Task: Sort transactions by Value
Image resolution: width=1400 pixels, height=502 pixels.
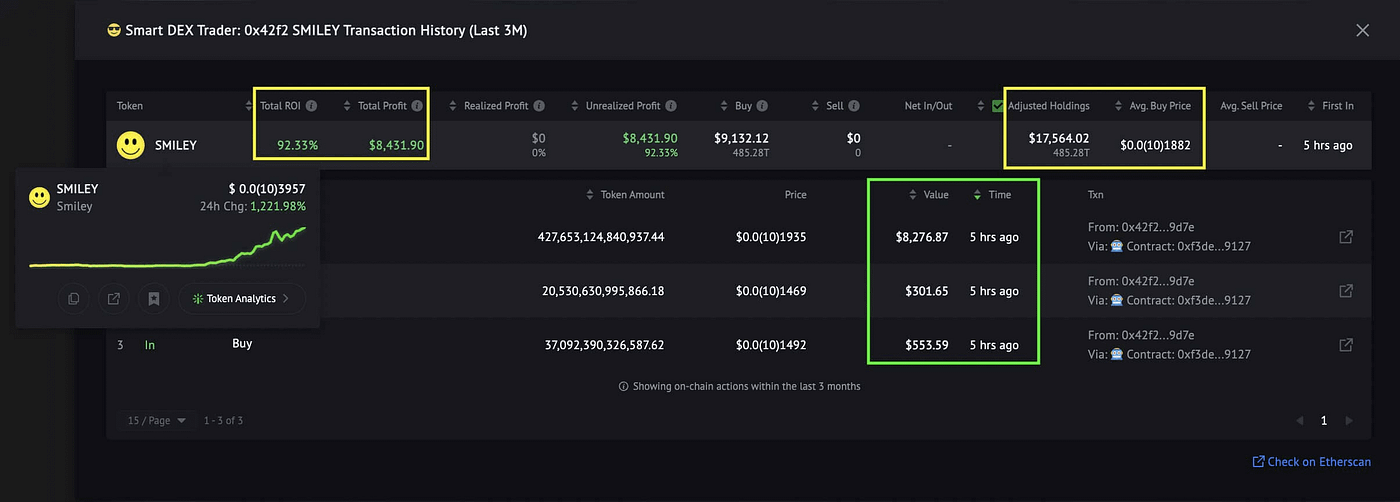Action: pyautogui.click(x=913, y=195)
